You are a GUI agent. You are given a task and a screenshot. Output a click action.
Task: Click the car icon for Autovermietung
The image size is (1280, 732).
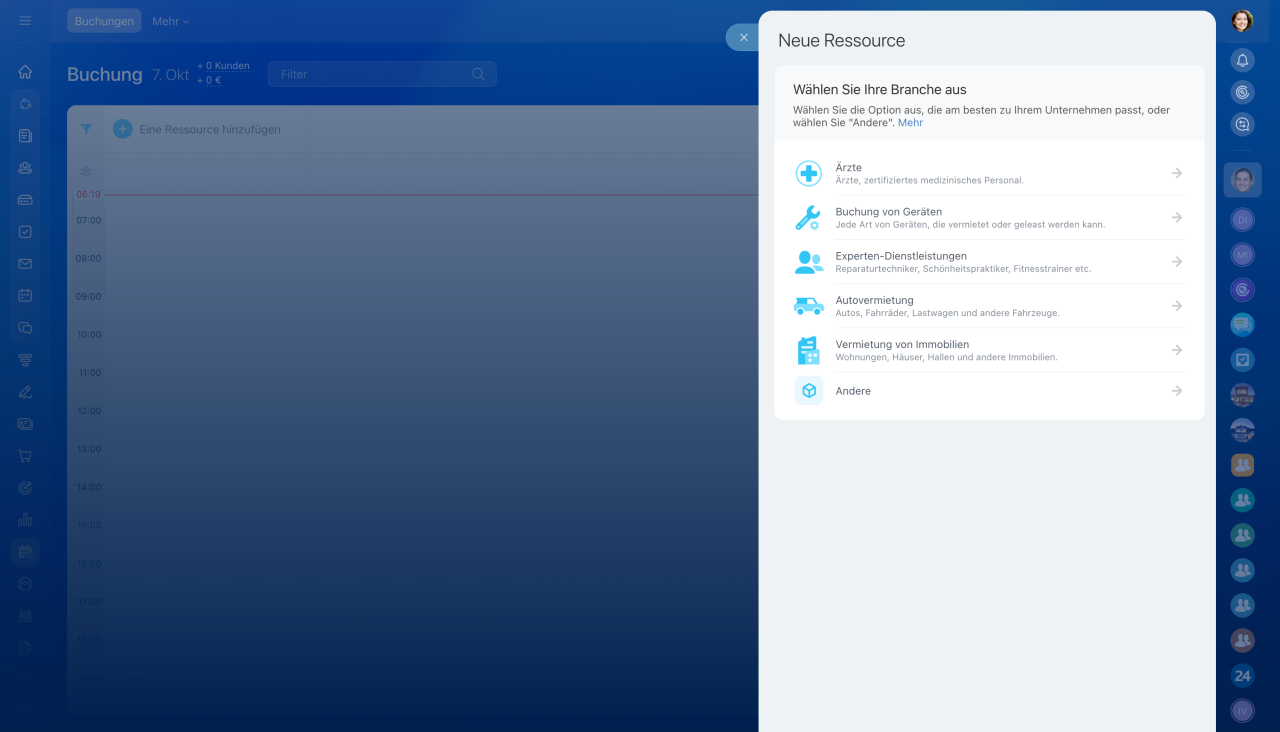click(x=808, y=306)
